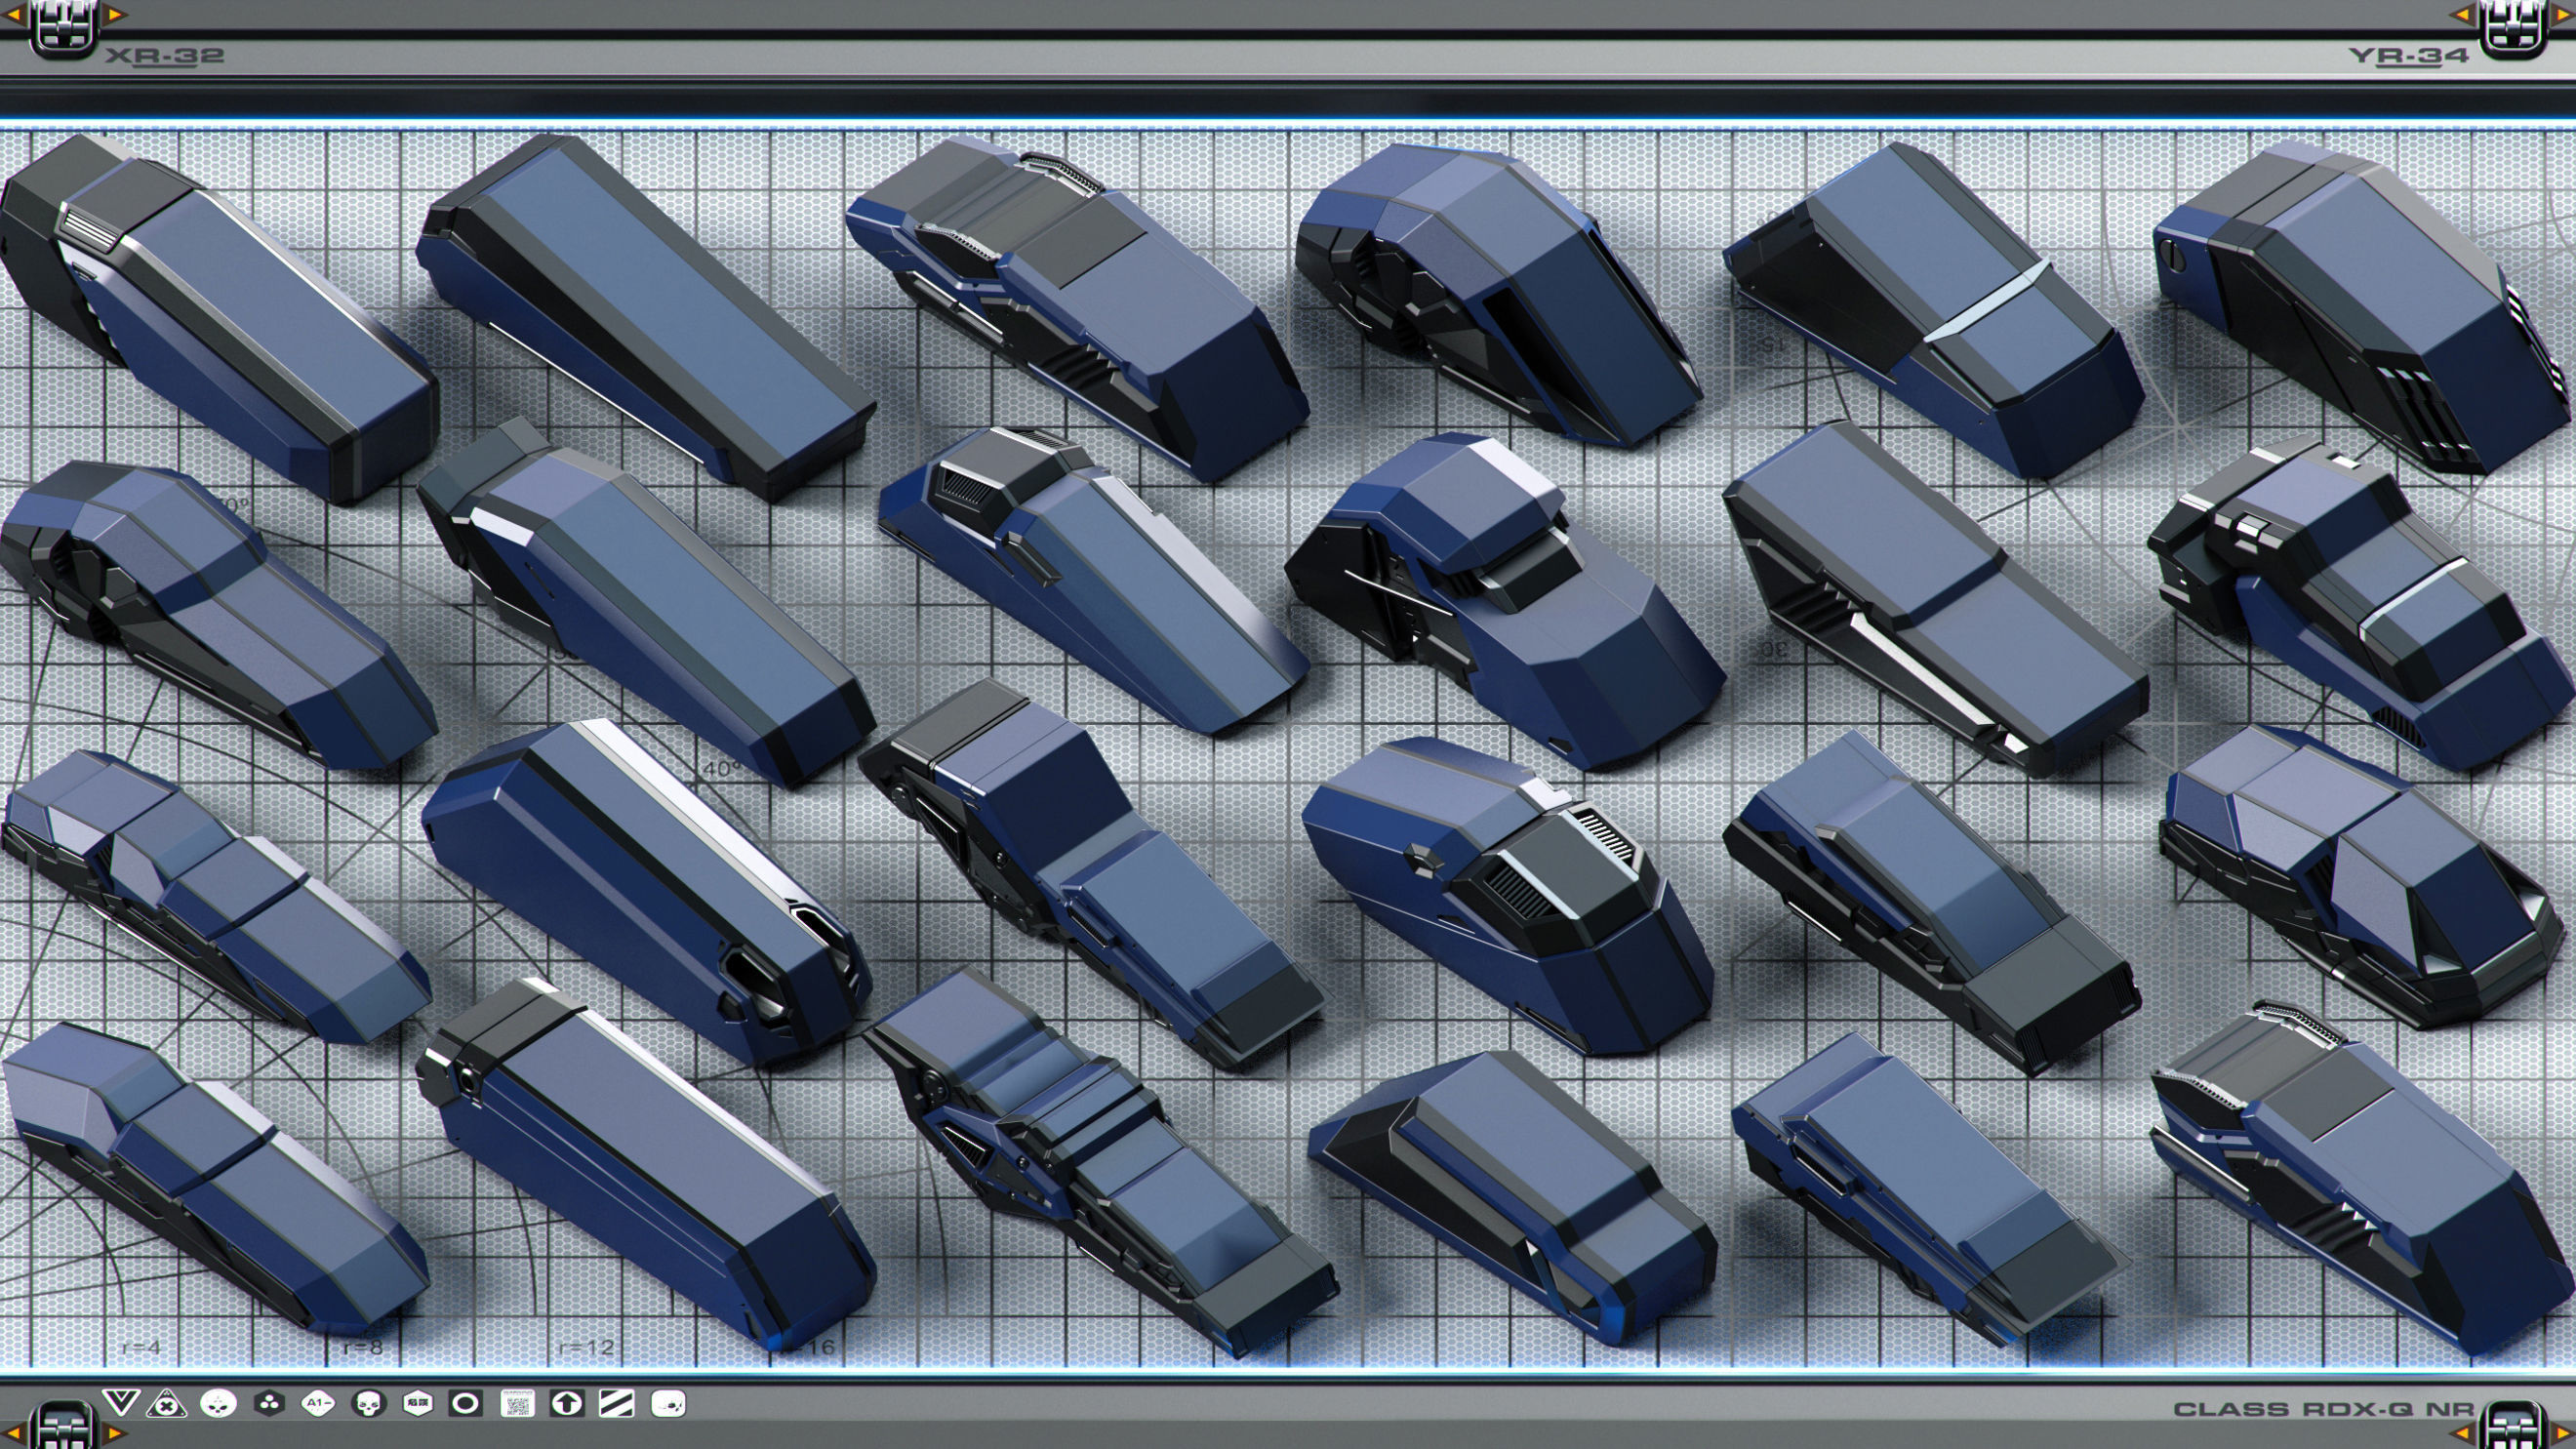Image resolution: width=2576 pixels, height=1449 pixels.
Task: Click the CLASS RDX-Q NR text
Action: tap(2323, 1409)
